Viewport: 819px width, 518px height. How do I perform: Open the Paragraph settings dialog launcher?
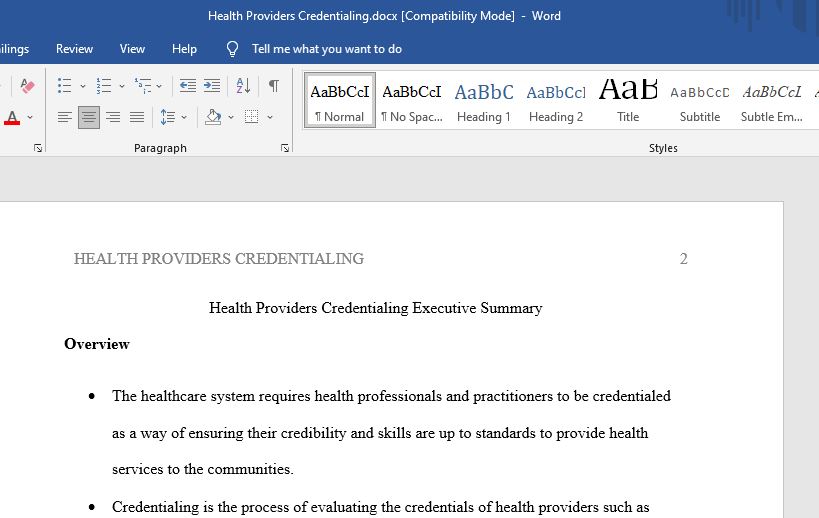pyautogui.click(x=285, y=148)
